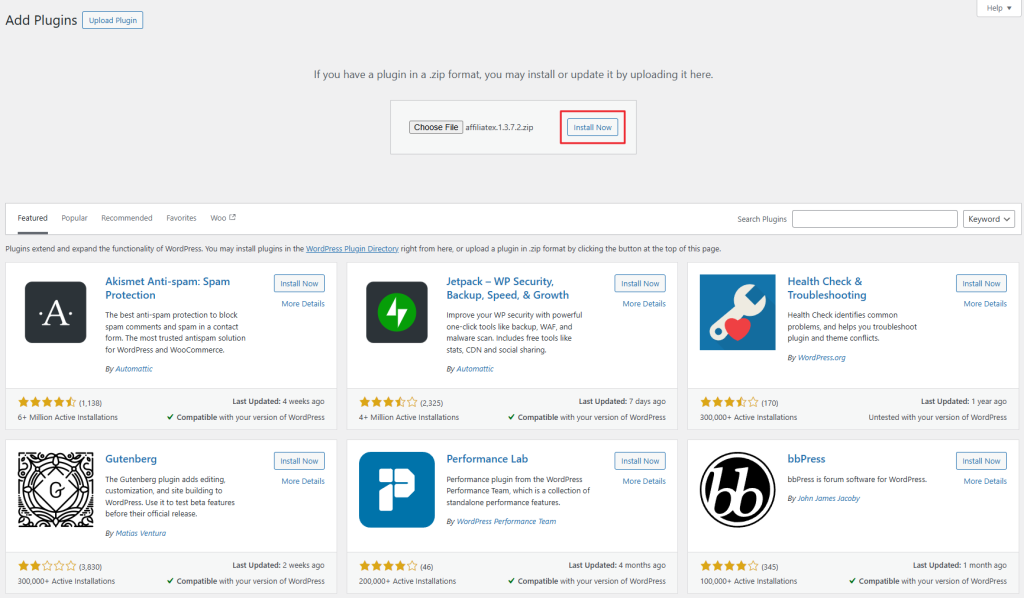Click '100,000+ Active Installations' text

[748, 581]
